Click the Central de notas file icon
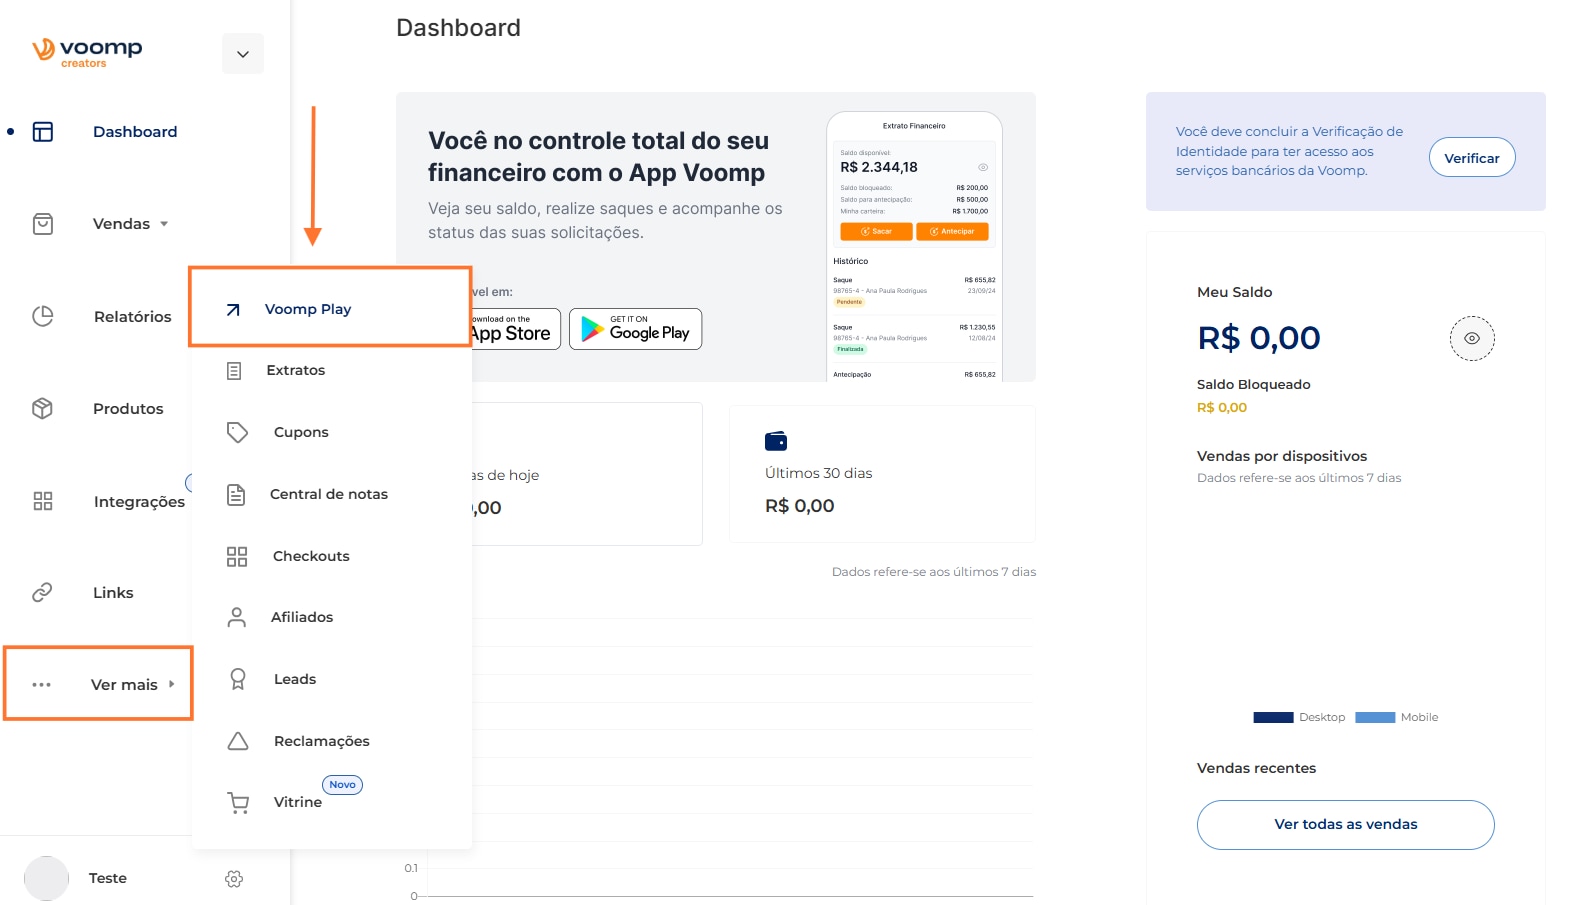Viewport: 1578px width, 905px height. (236, 494)
